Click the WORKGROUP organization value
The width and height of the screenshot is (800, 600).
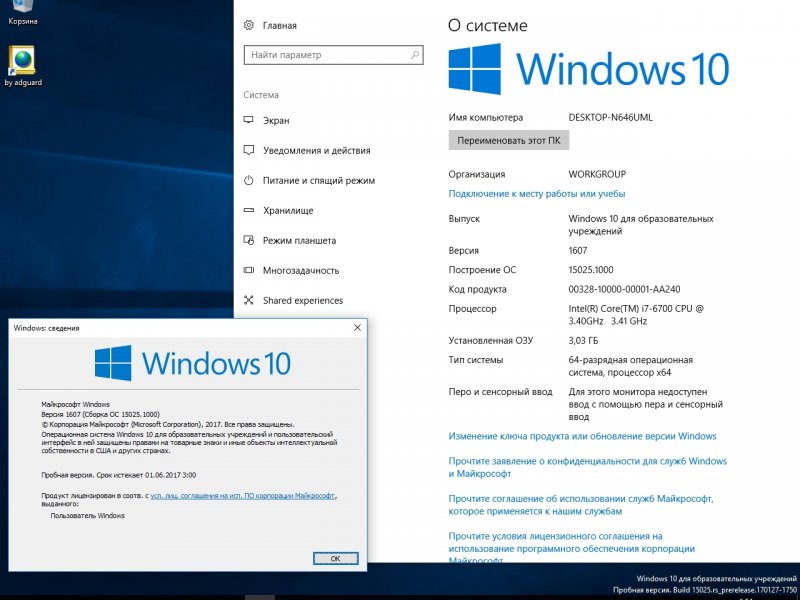pos(597,174)
